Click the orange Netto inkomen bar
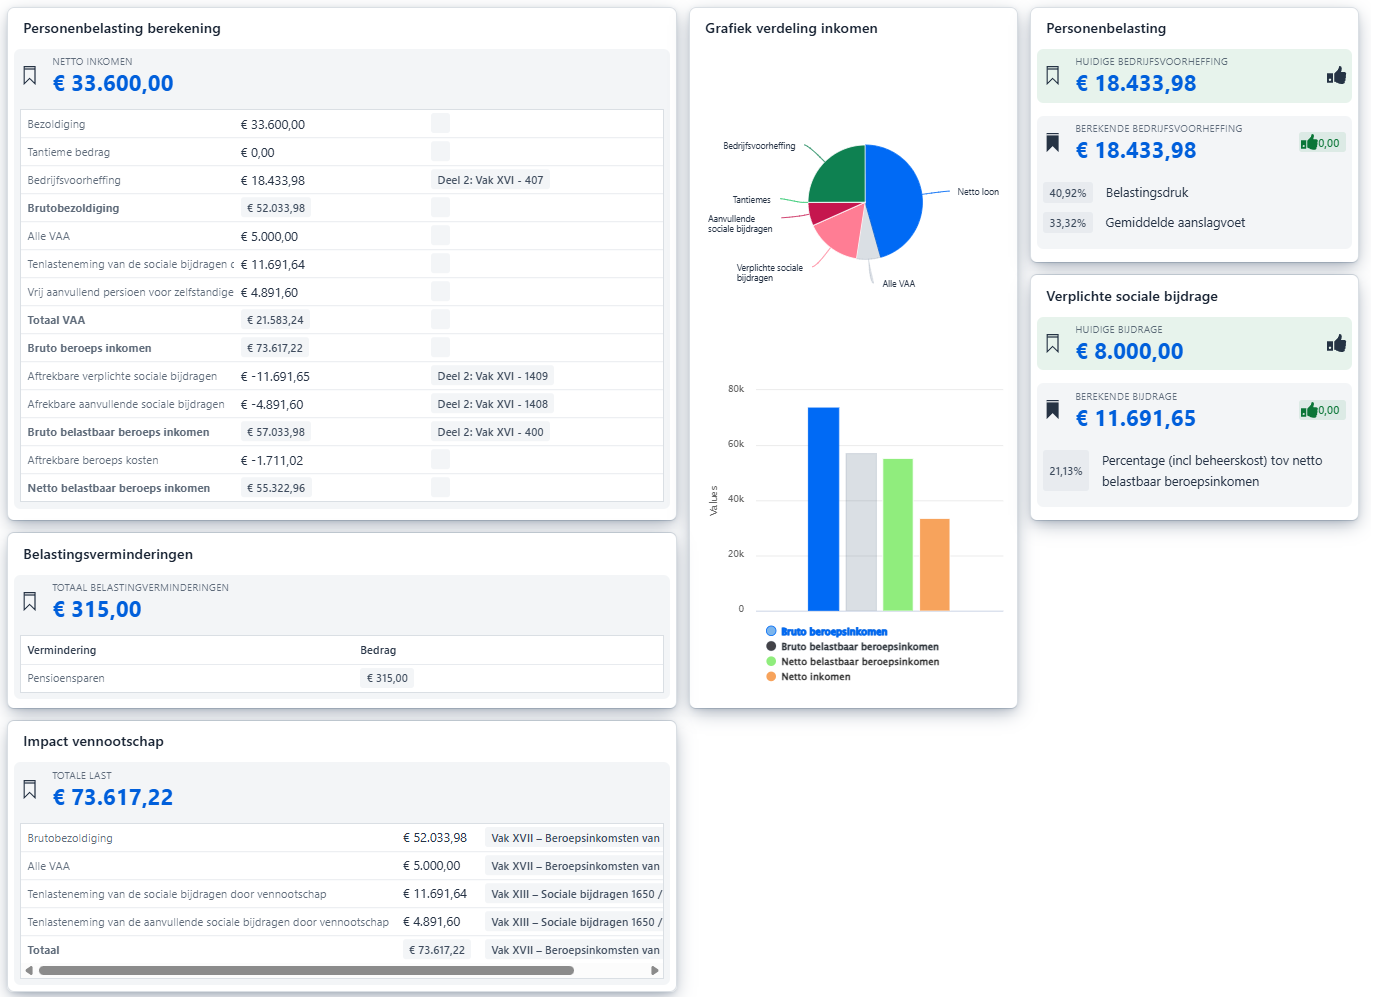Screen dimensions: 1381x997 tap(934, 565)
